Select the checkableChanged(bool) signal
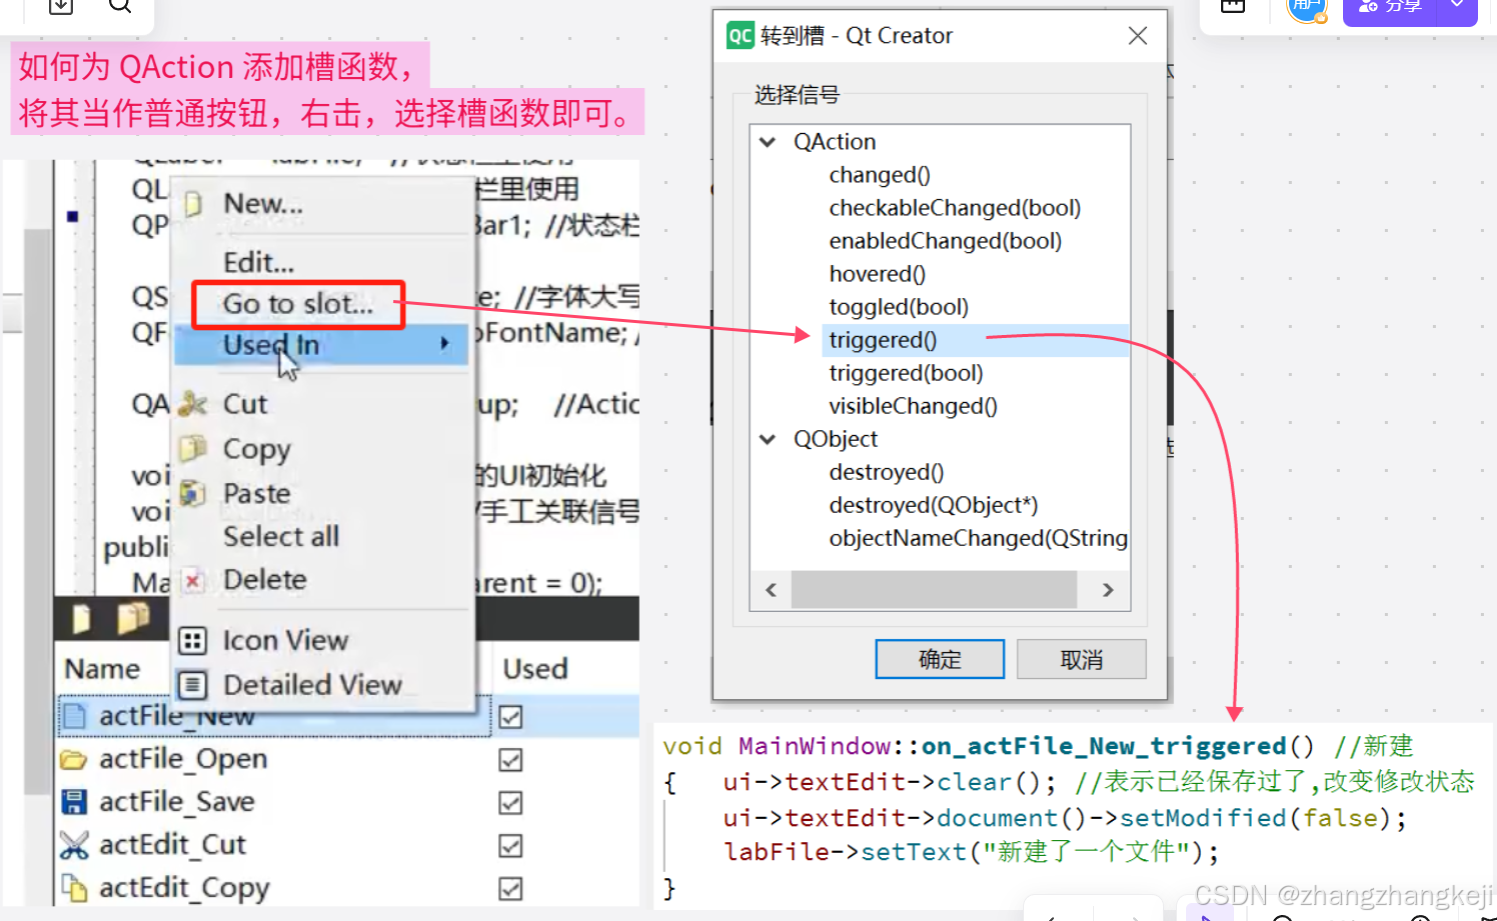 coord(955,208)
